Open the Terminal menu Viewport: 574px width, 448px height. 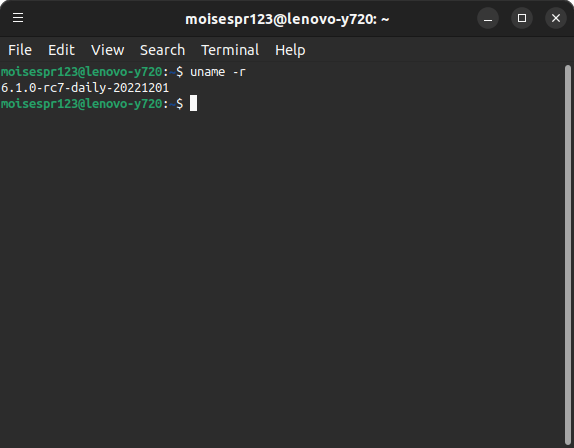[x=230, y=50]
